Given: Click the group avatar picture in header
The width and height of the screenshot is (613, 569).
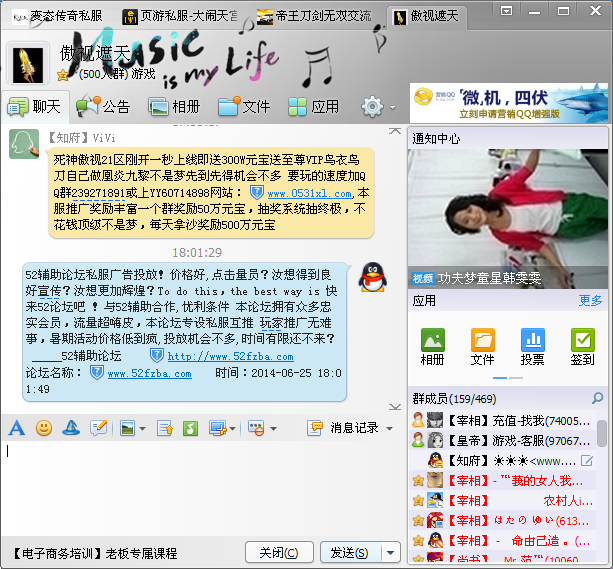Looking at the screenshot, I should [x=28, y=64].
